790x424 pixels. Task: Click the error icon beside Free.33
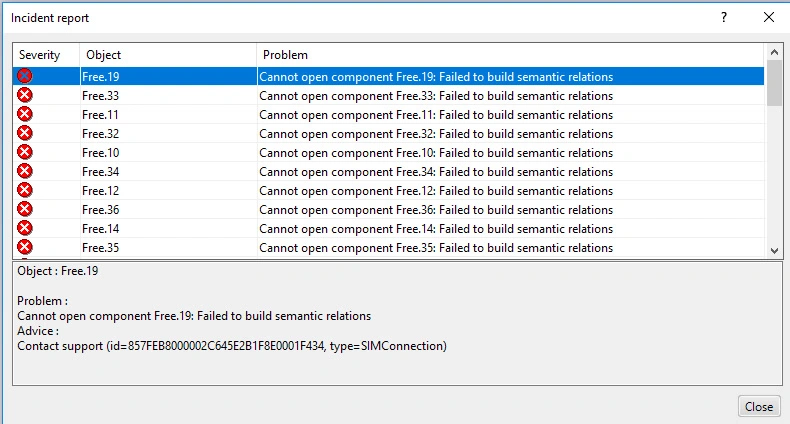coord(25,95)
